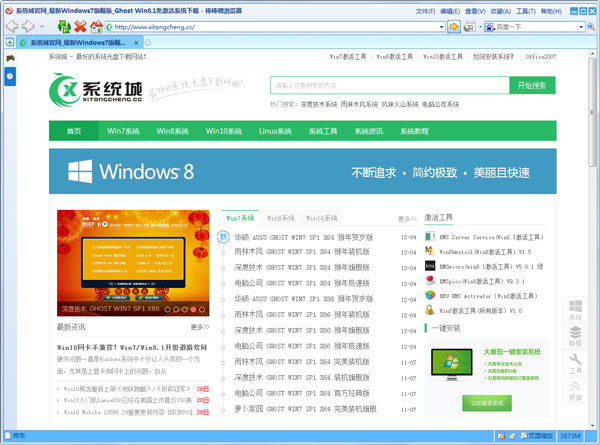
Task: Open the 收藏(A) menu
Action: pyautogui.click(x=501, y=11)
